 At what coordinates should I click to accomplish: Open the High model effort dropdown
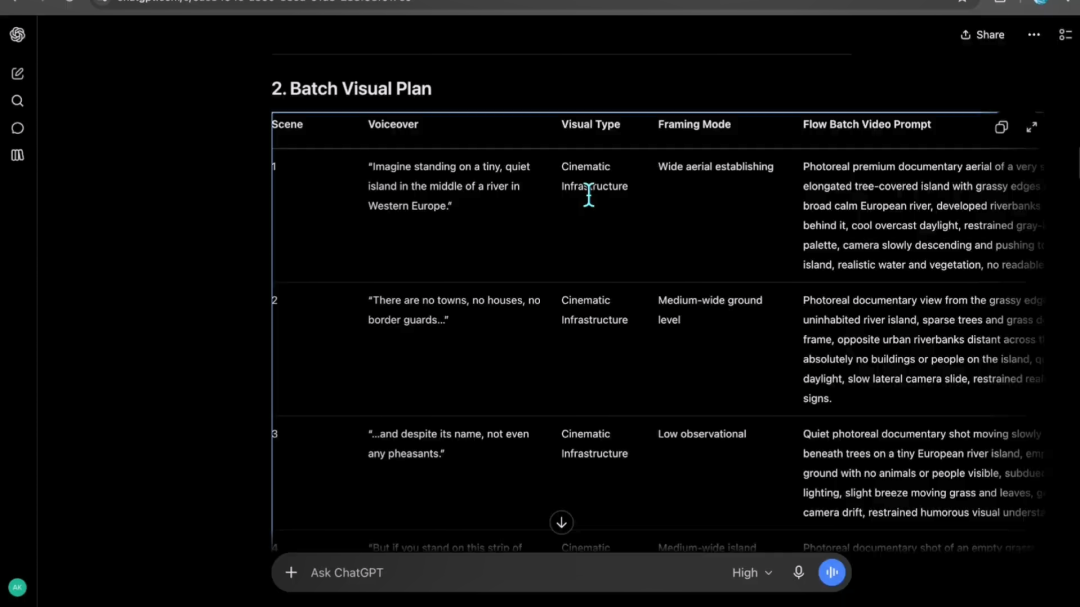(751, 573)
